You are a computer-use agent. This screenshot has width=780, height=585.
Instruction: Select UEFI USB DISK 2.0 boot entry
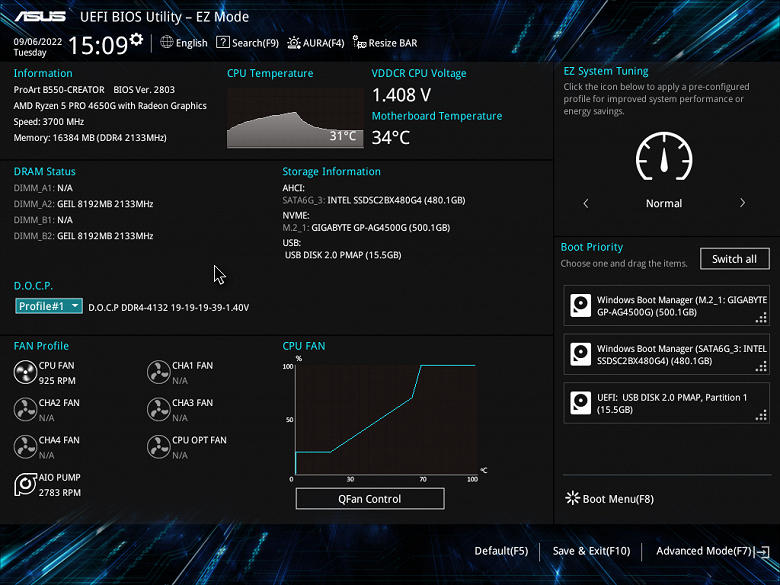667,403
